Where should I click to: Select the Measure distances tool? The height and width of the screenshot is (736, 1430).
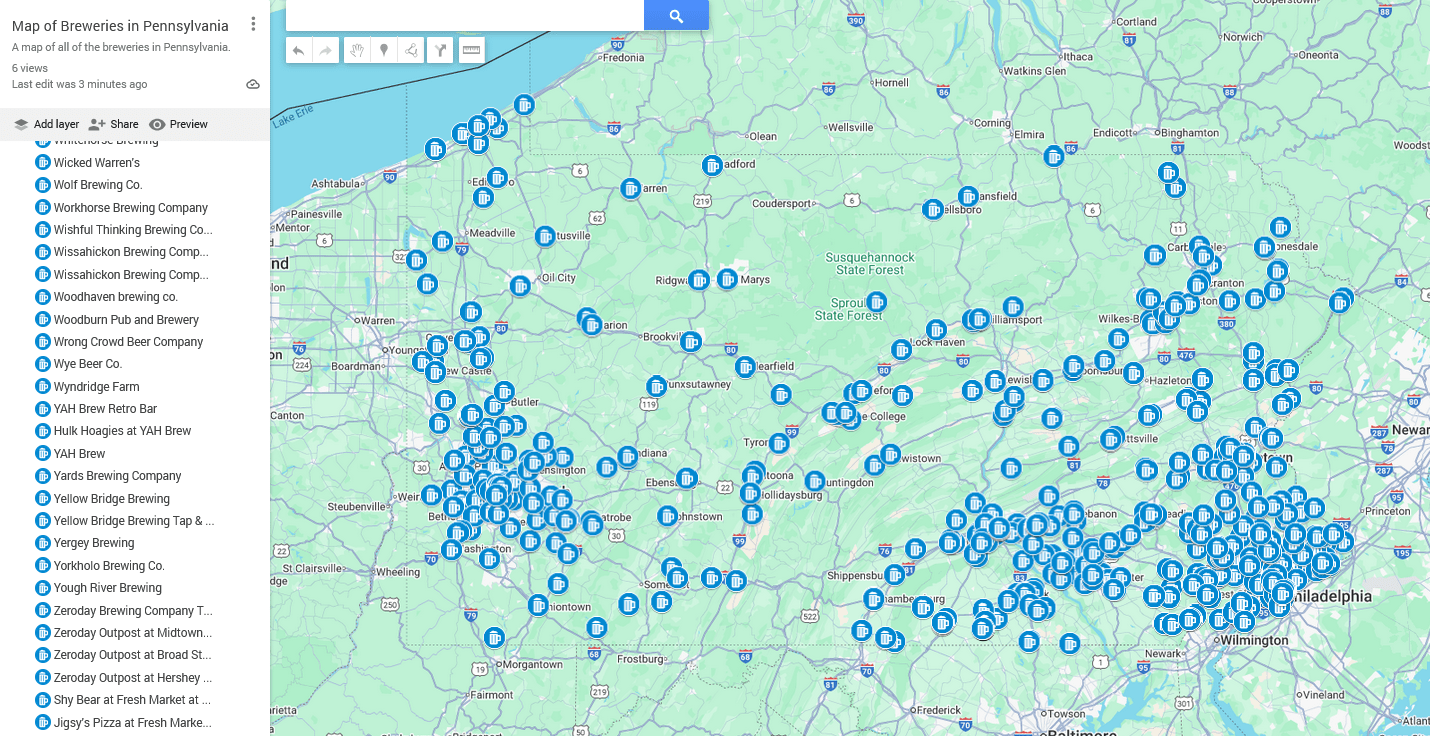470,50
